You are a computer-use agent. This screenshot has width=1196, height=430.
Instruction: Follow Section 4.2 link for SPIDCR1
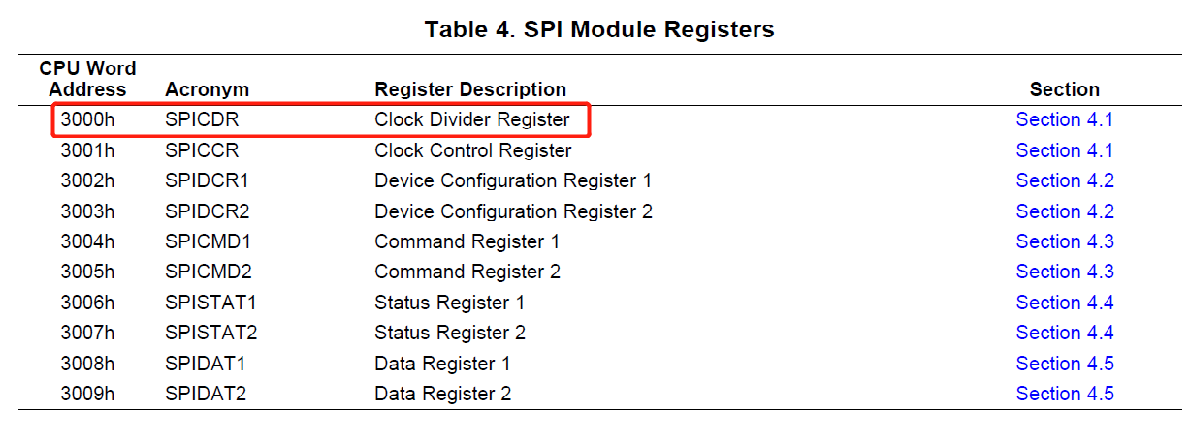pos(1064,181)
